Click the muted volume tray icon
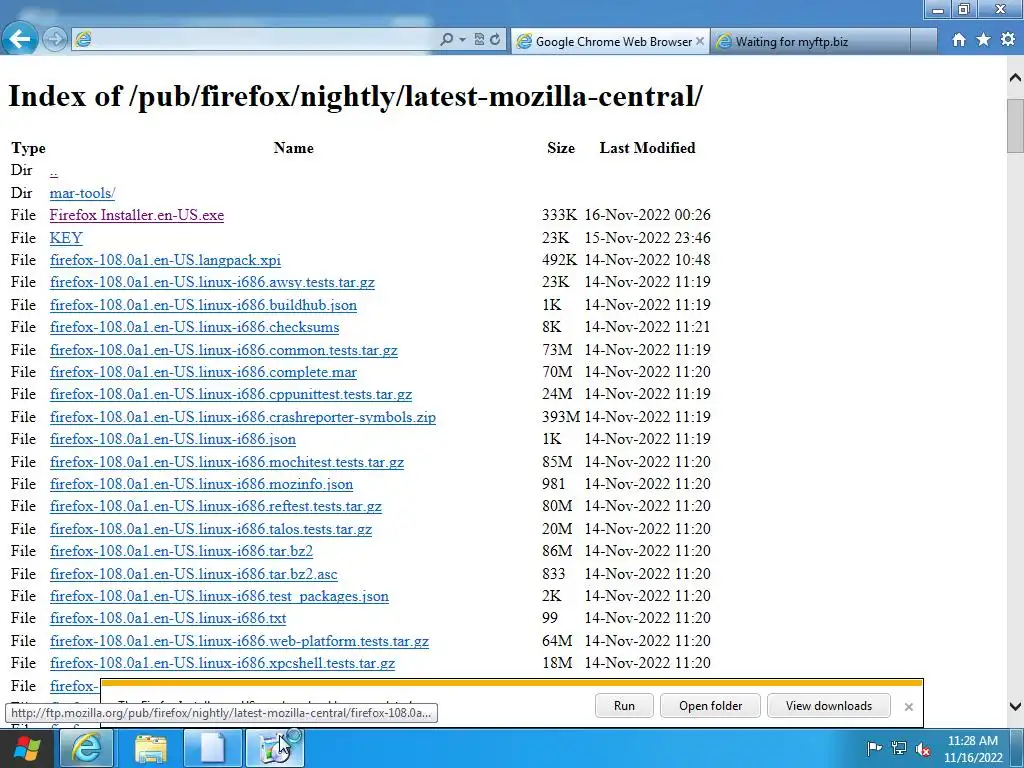This screenshot has width=1024, height=768. click(923, 748)
